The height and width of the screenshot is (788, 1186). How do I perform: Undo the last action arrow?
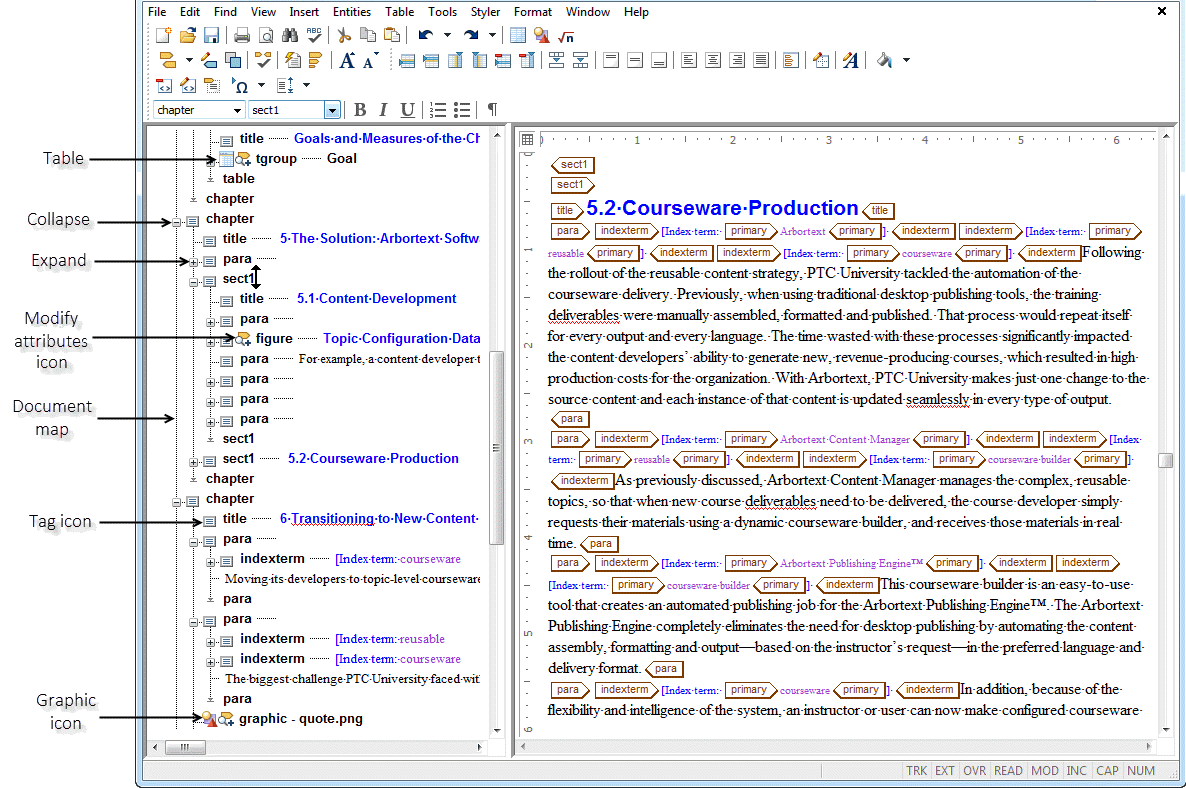426,35
